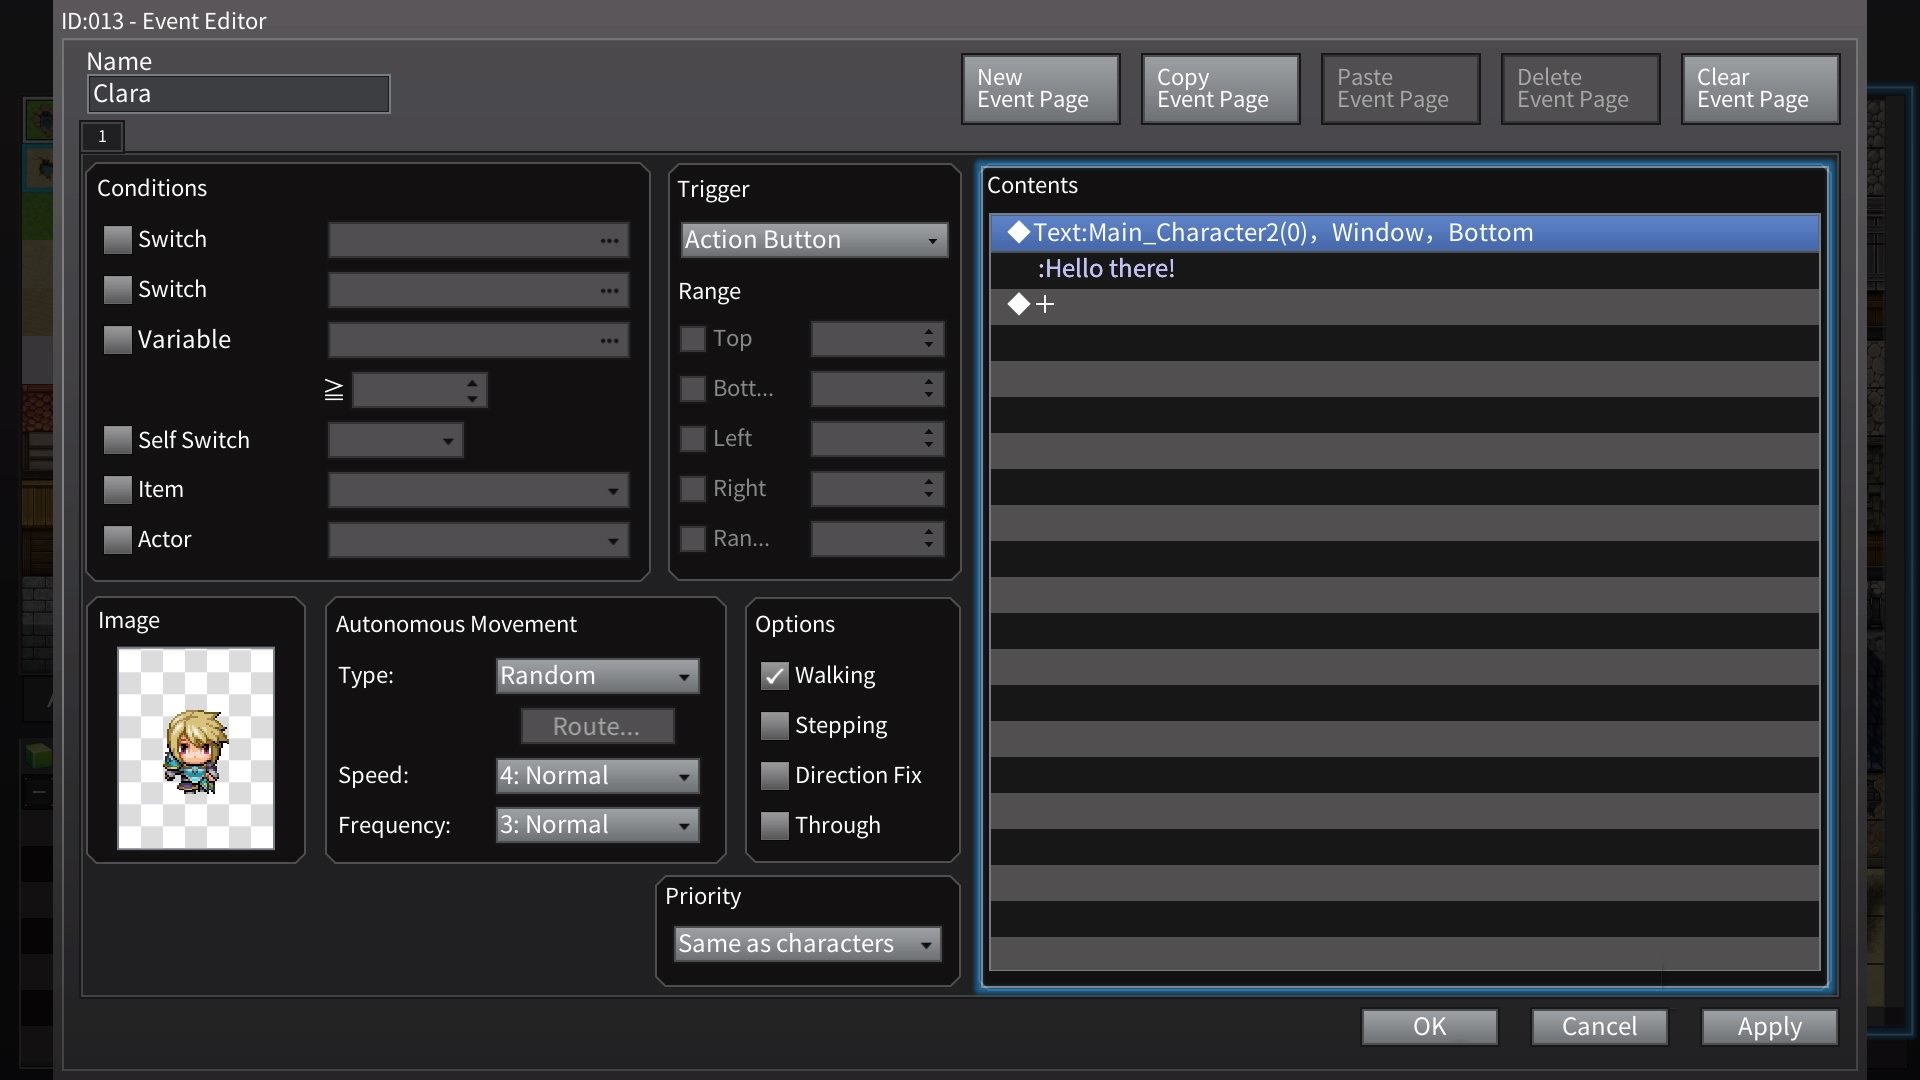Click the diamond + to add event command
The width and height of the screenshot is (1920, 1080).
click(1030, 304)
